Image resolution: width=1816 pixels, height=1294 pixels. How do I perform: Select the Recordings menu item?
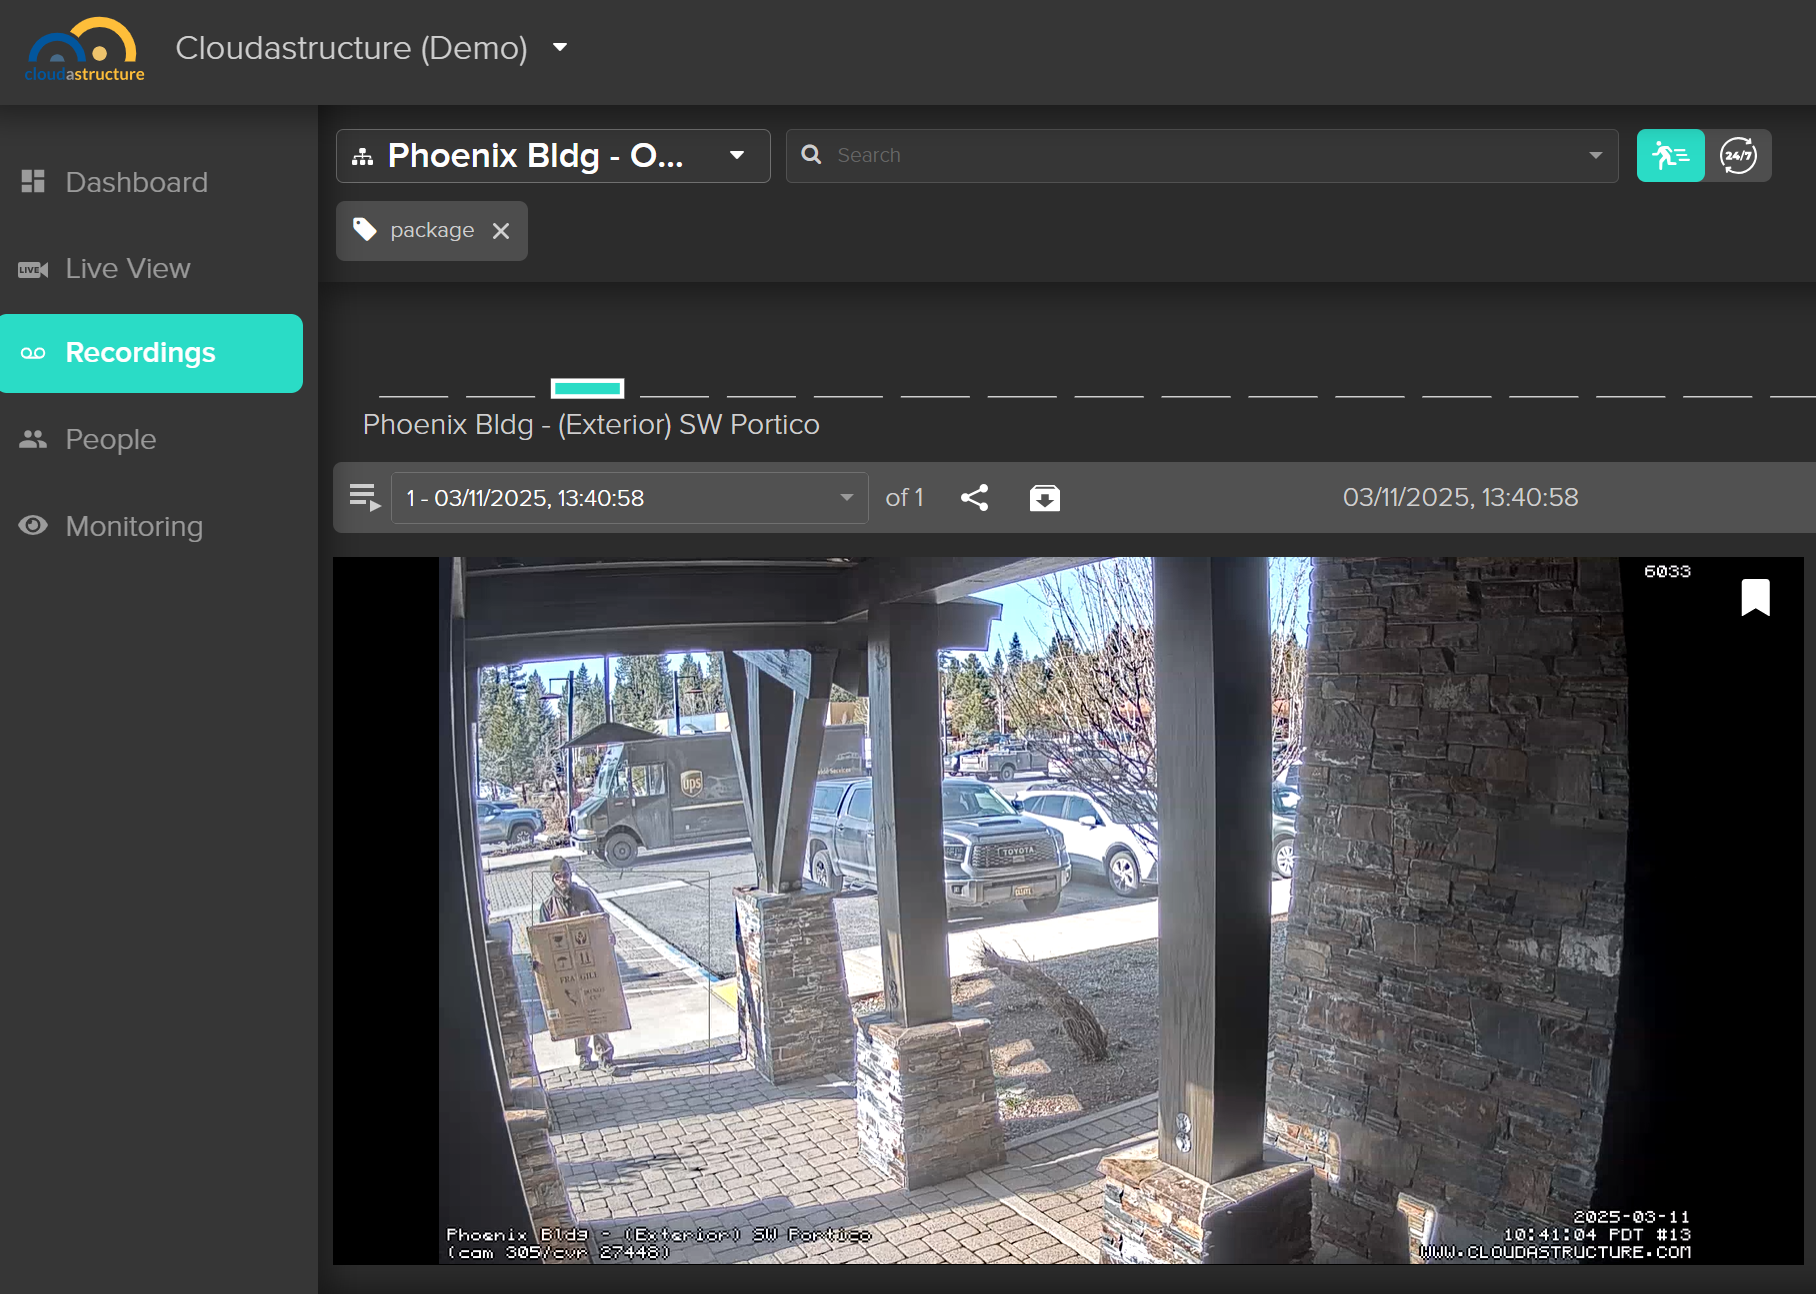point(151,353)
